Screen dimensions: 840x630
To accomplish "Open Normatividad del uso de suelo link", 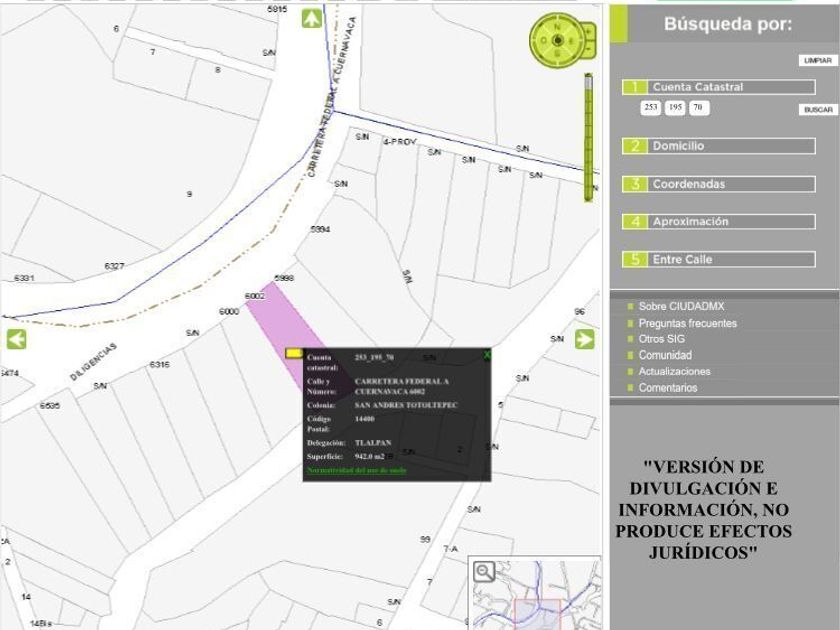I will click(x=356, y=470).
